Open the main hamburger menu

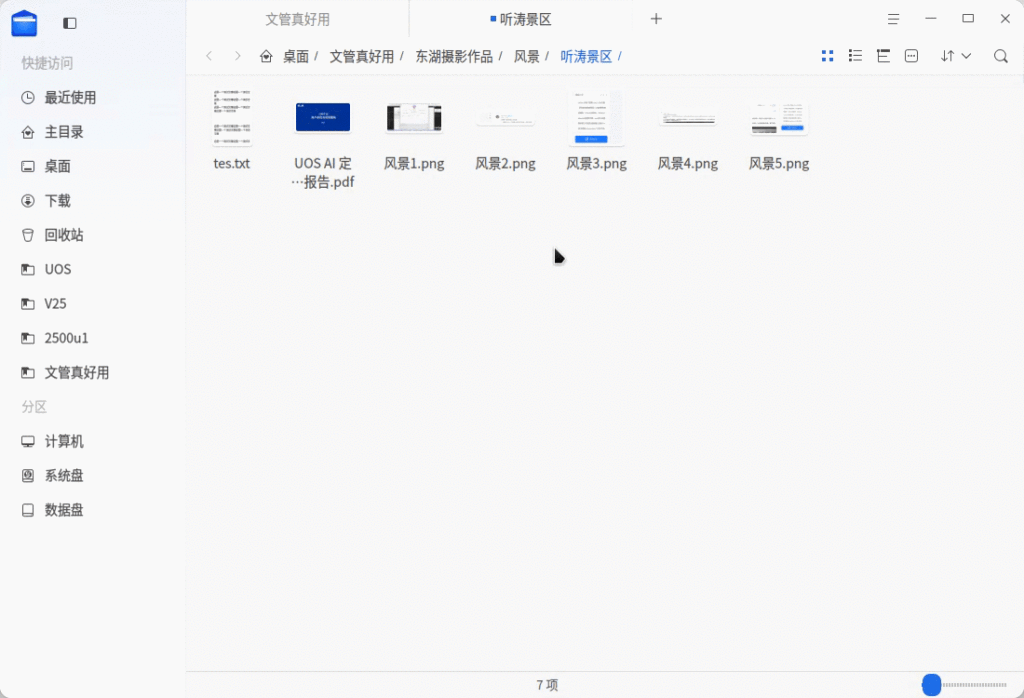coord(892,19)
